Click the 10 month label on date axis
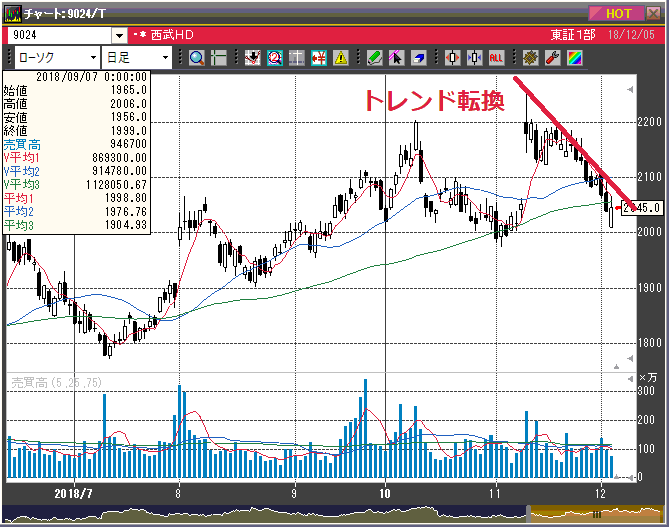The width and height of the screenshot is (669, 527). [x=385, y=494]
